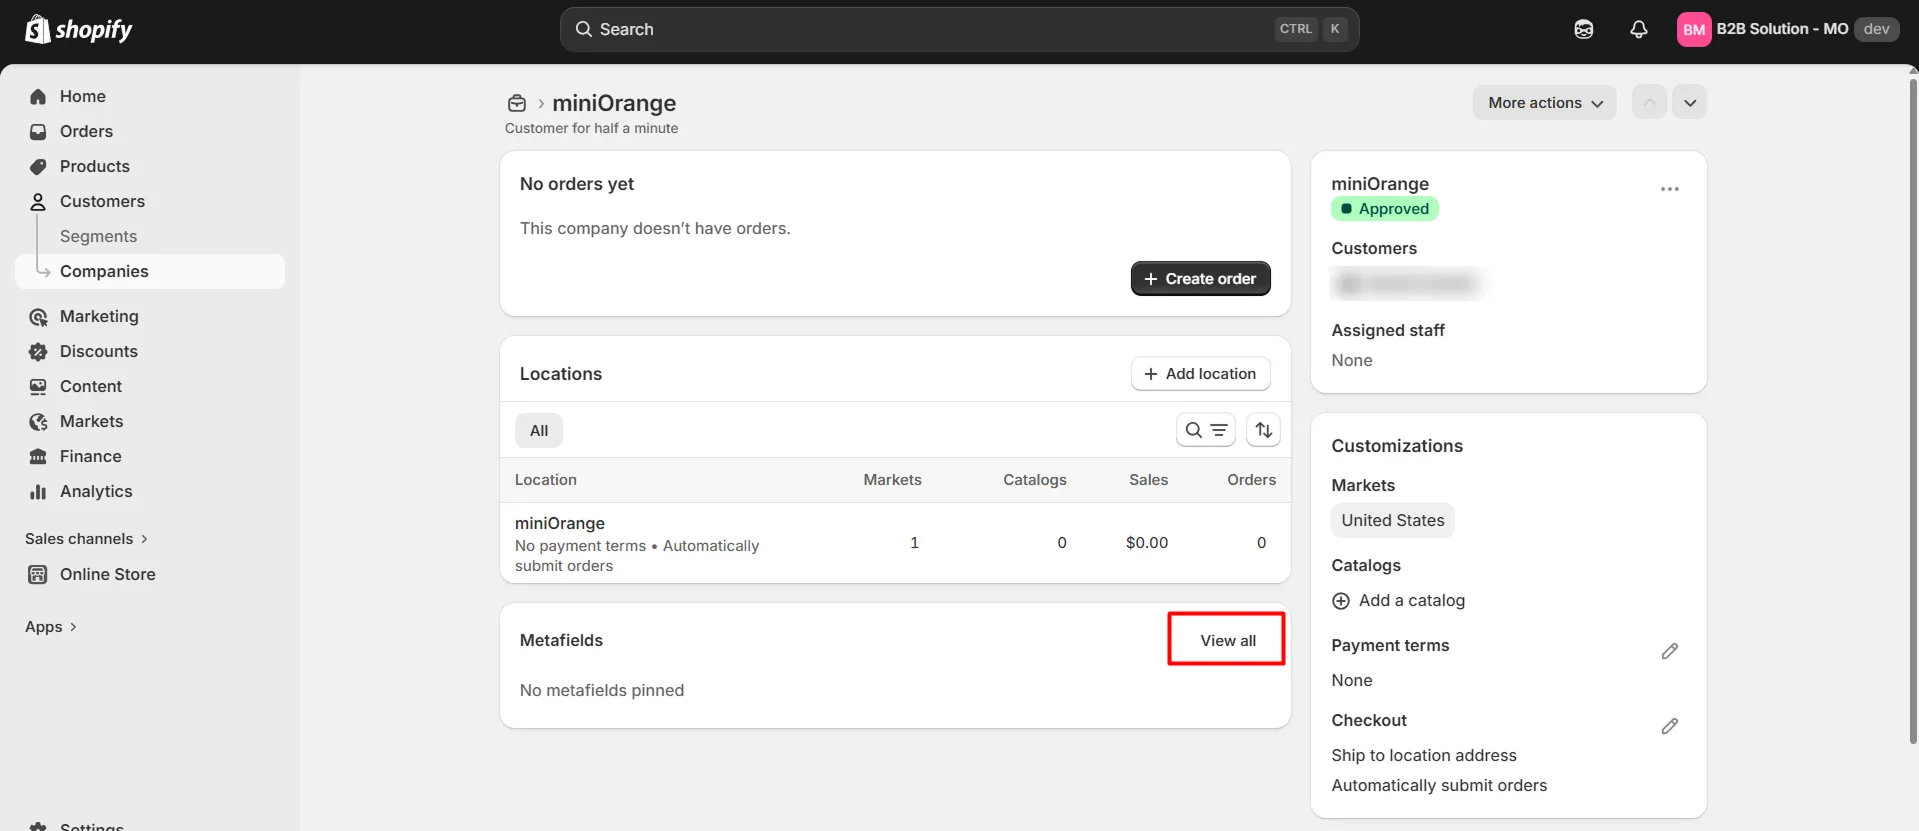Click the Companies breadcrumb icon beside miniOrange
Viewport: 1919px width, 831px height.
[x=517, y=103]
